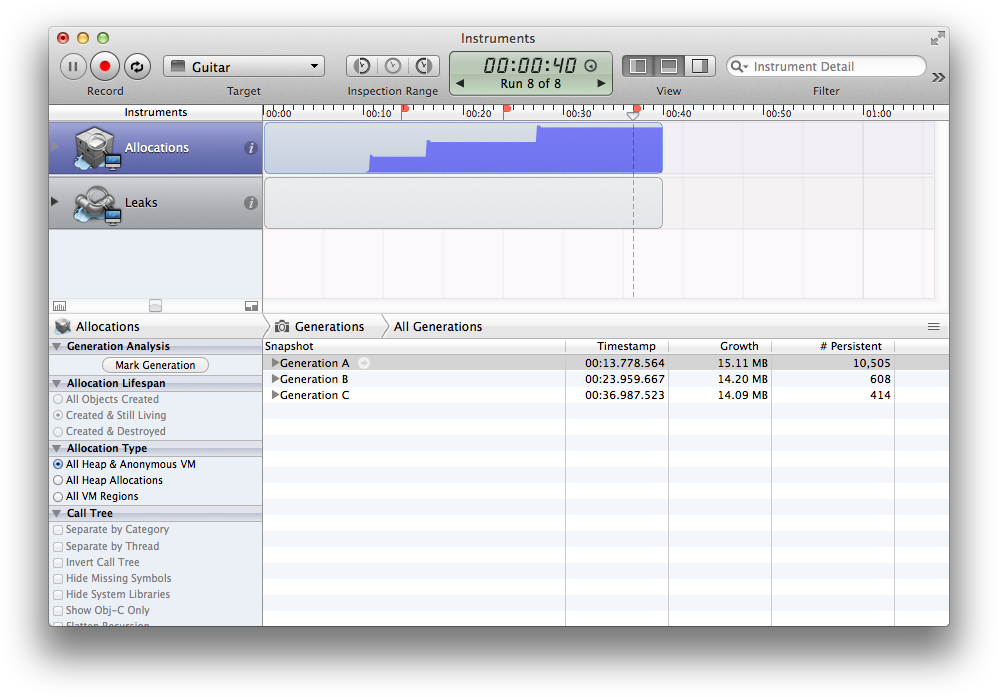This screenshot has width=998, height=697.
Task: Open info for Leaks instrument
Action: click(251, 203)
